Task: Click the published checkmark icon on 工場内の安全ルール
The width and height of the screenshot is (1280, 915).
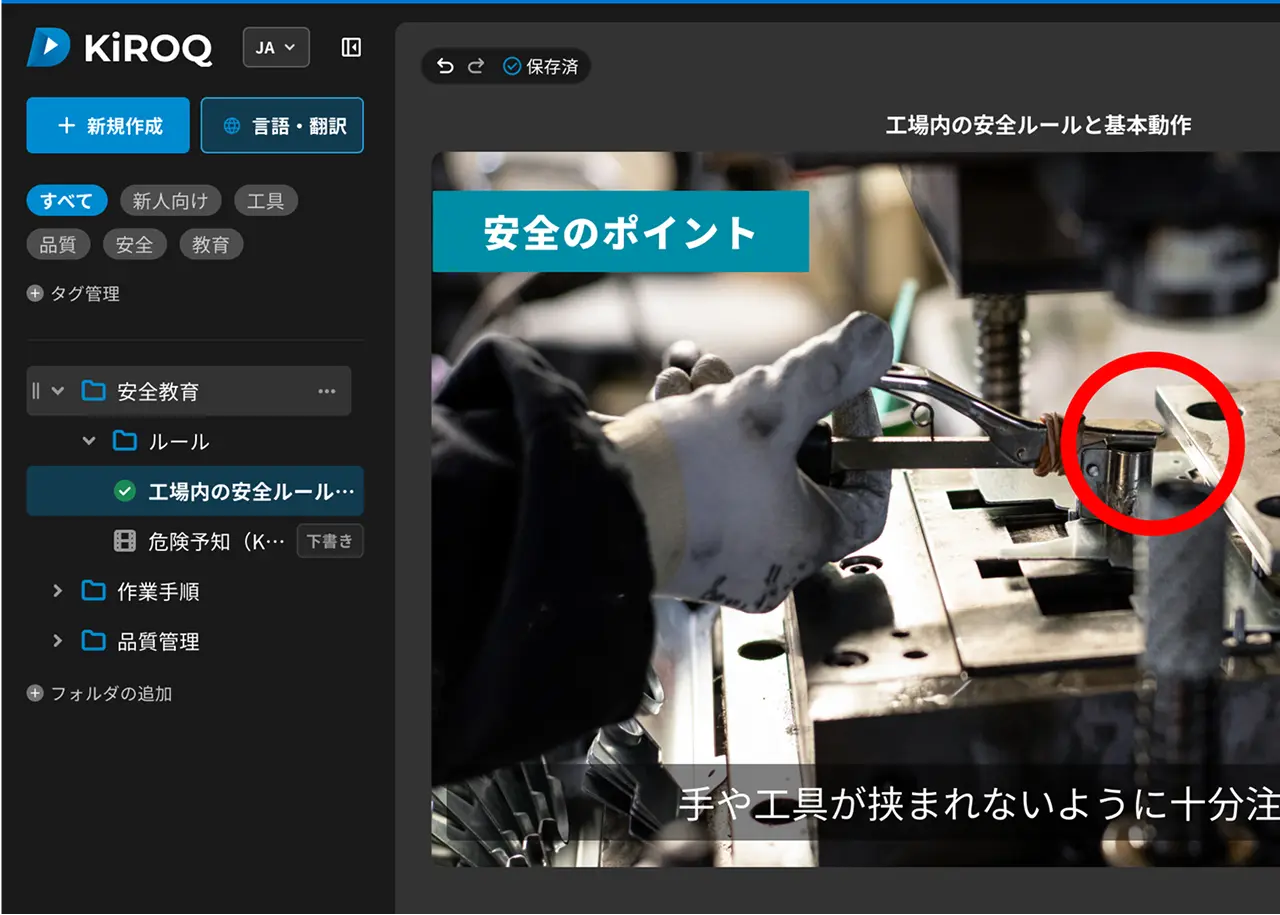Action: coord(125,491)
